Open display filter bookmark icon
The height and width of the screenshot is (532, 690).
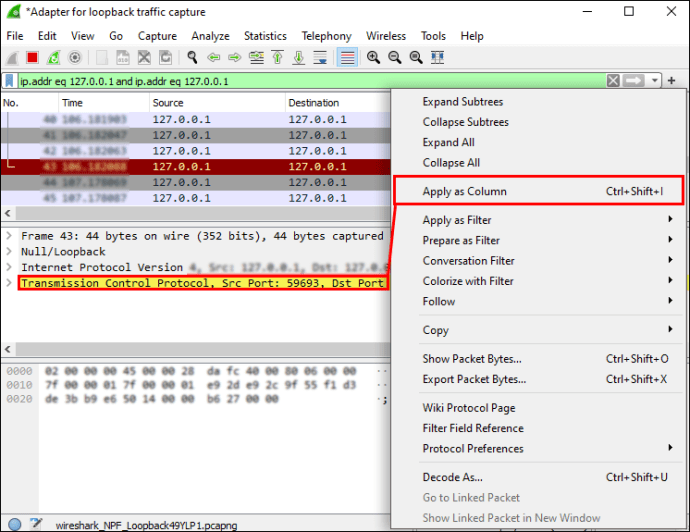9,81
